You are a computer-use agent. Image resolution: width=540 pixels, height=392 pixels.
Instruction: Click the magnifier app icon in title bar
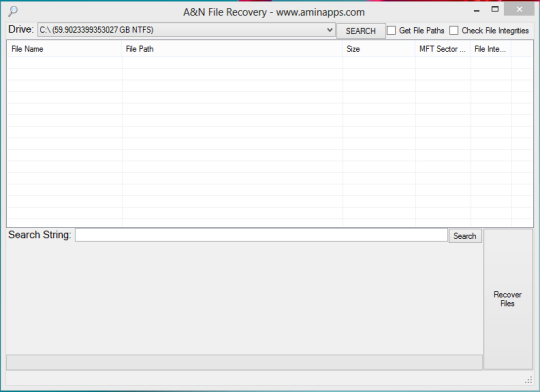coord(13,11)
